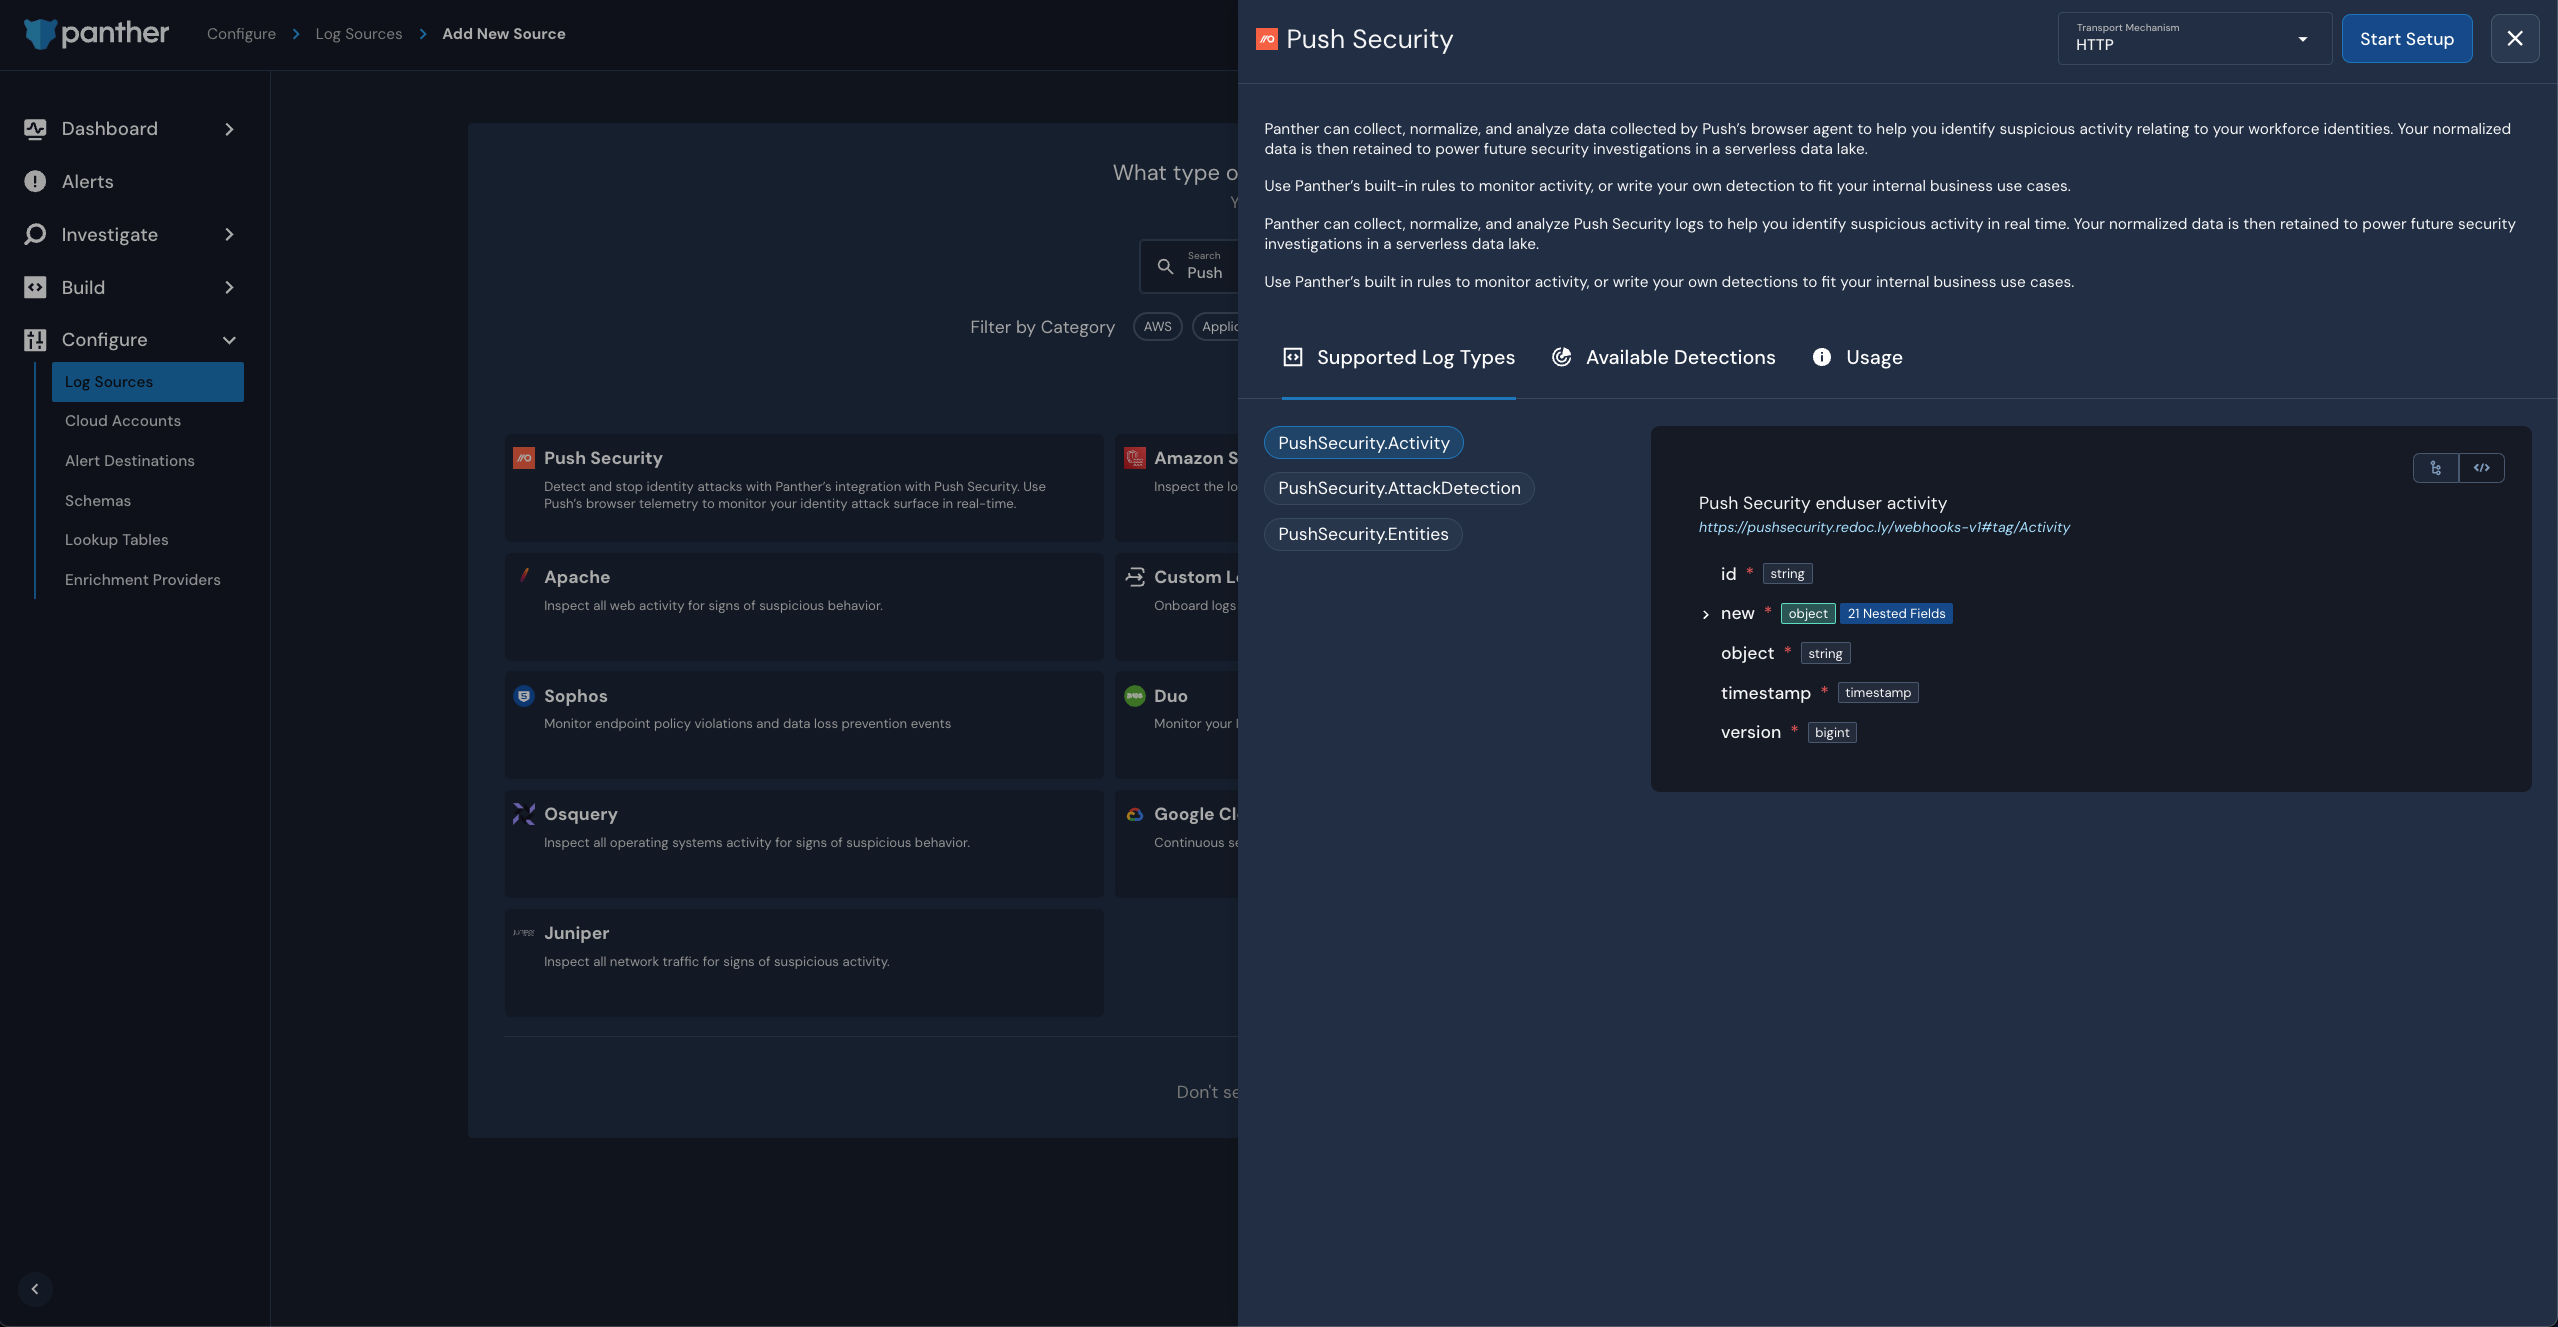Screen dimensions: 2558x1327
Task: Click the Configure sliders icon
Action: pyautogui.click(x=35, y=340)
